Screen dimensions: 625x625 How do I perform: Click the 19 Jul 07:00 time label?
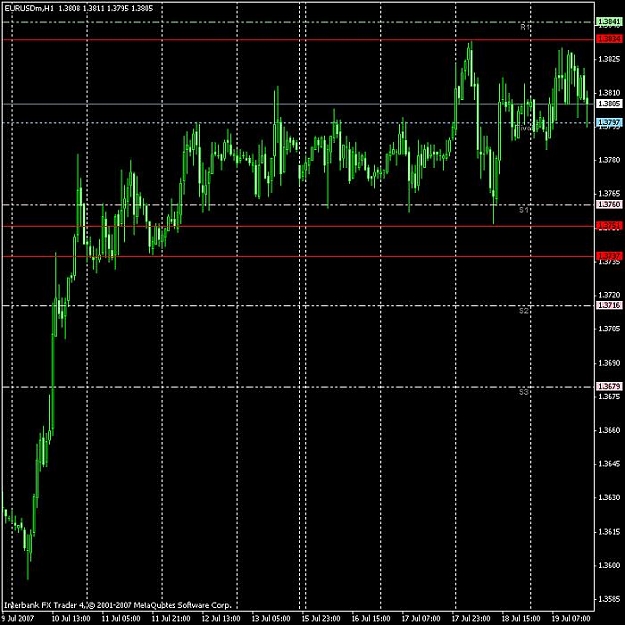[570, 619]
